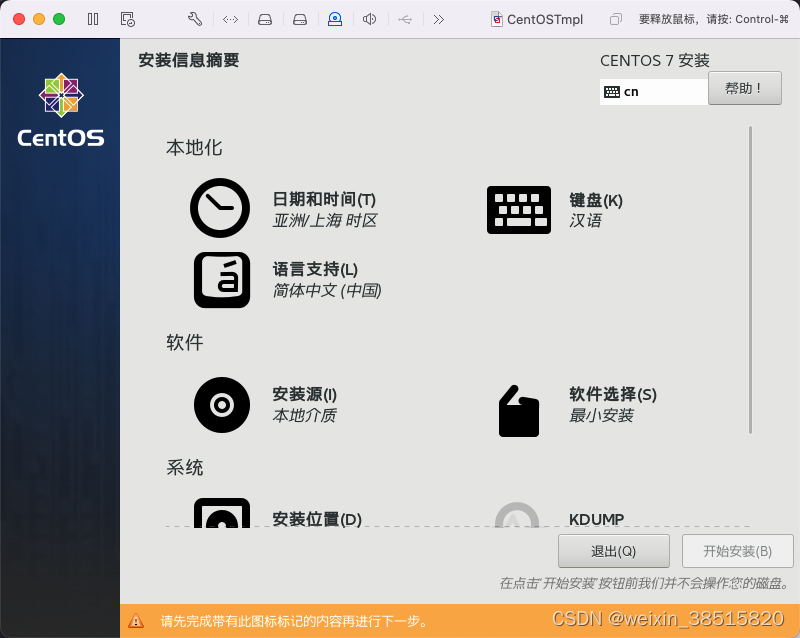Click the 安装信息摘要 heading
This screenshot has width=800, height=638.
pyautogui.click(x=189, y=60)
